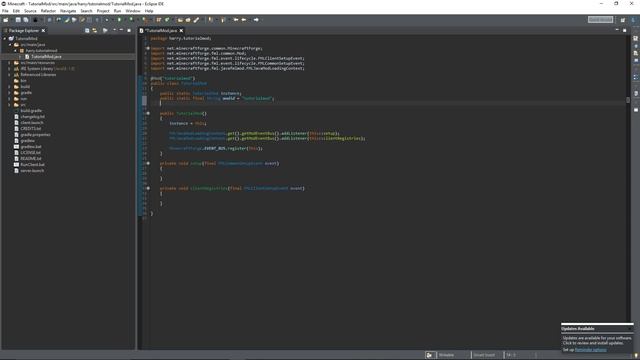The height and width of the screenshot is (360, 640).
Task: Expand the run folder
Action: coord(10,99)
